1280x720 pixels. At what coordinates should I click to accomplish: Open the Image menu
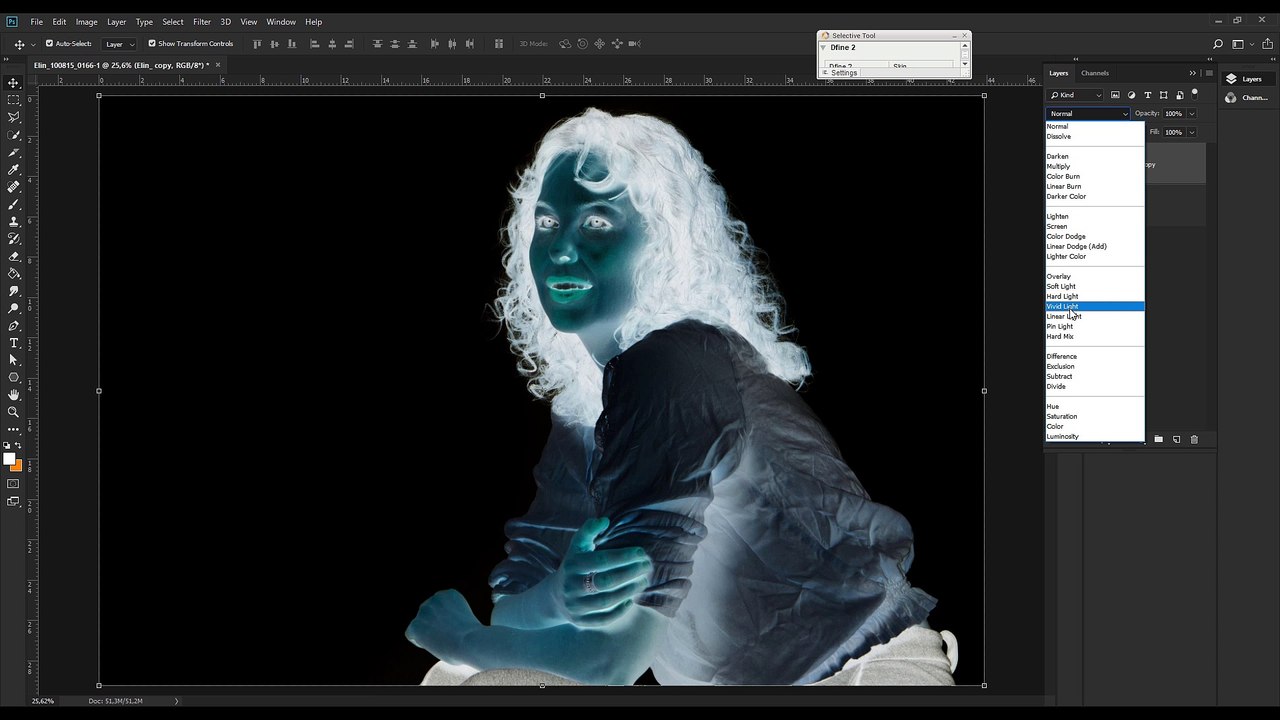87,22
